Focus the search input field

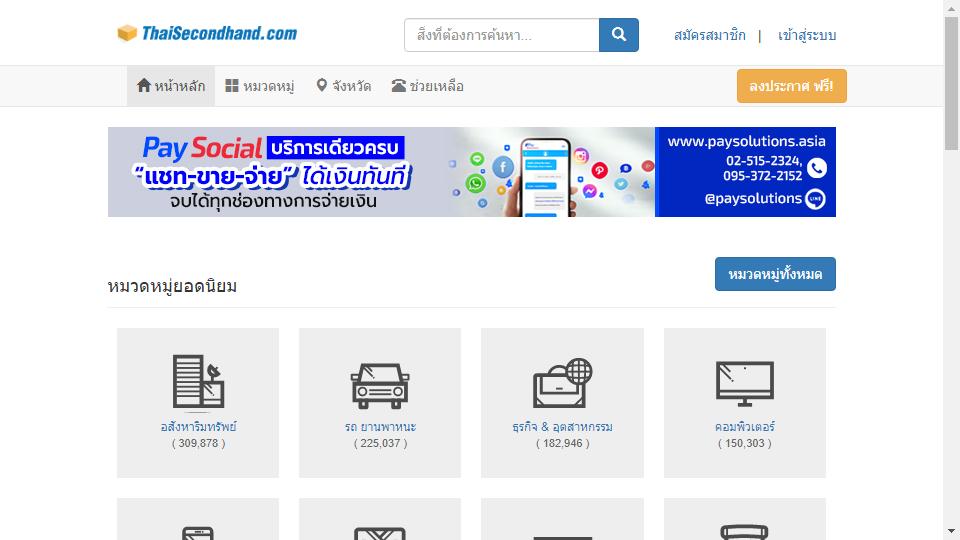pos(501,35)
